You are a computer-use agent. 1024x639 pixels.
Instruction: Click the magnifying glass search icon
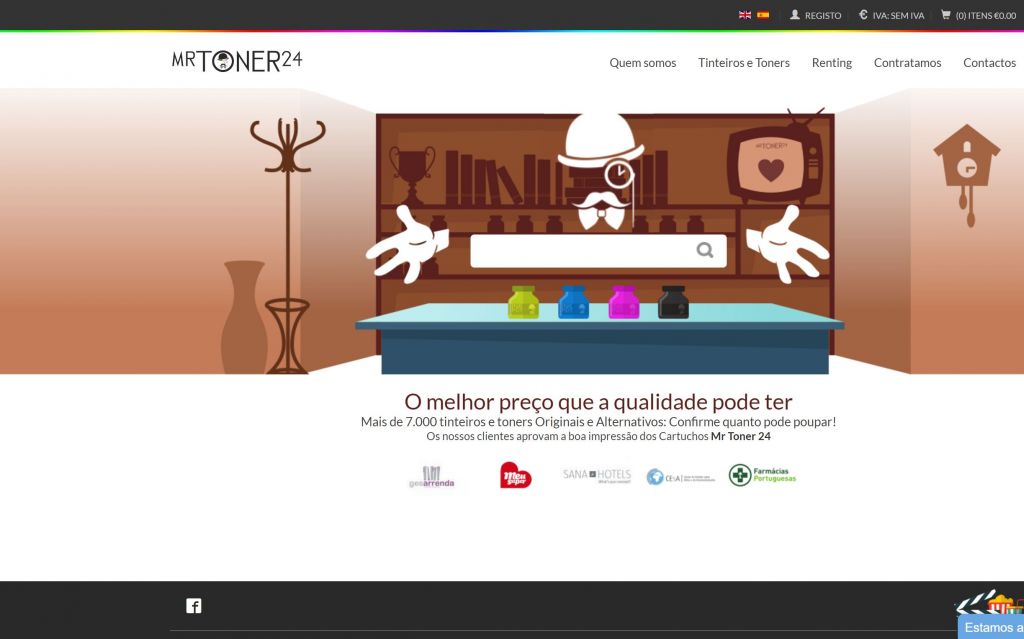click(705, 250)
